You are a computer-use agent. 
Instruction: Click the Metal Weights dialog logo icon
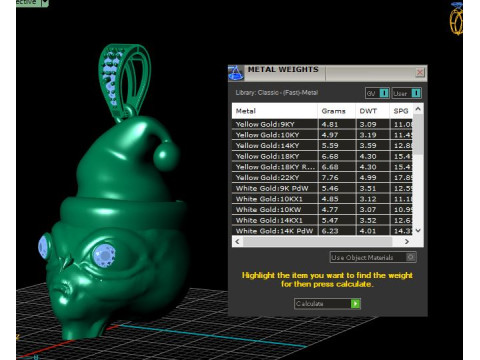[236, 73]
